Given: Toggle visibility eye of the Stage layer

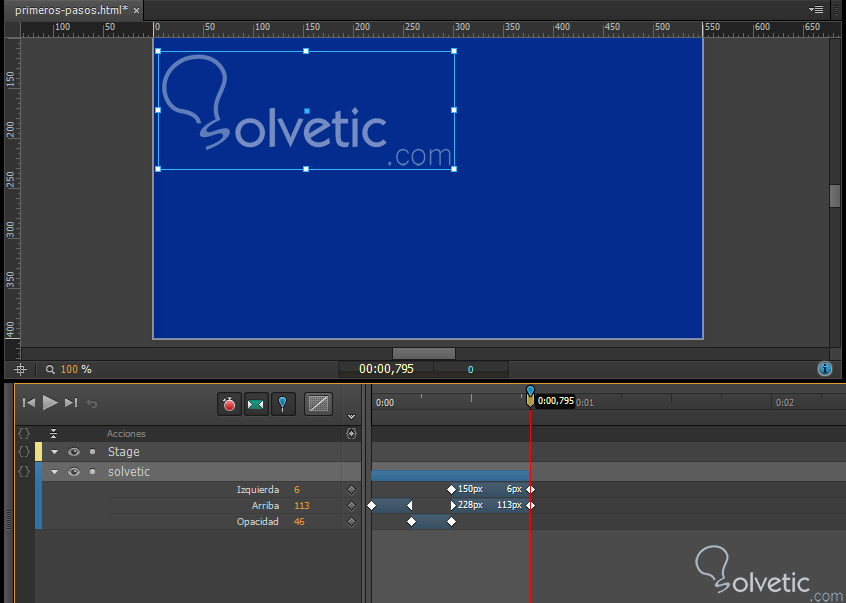Looking at the screenshot, I should [x=74, y=452].
